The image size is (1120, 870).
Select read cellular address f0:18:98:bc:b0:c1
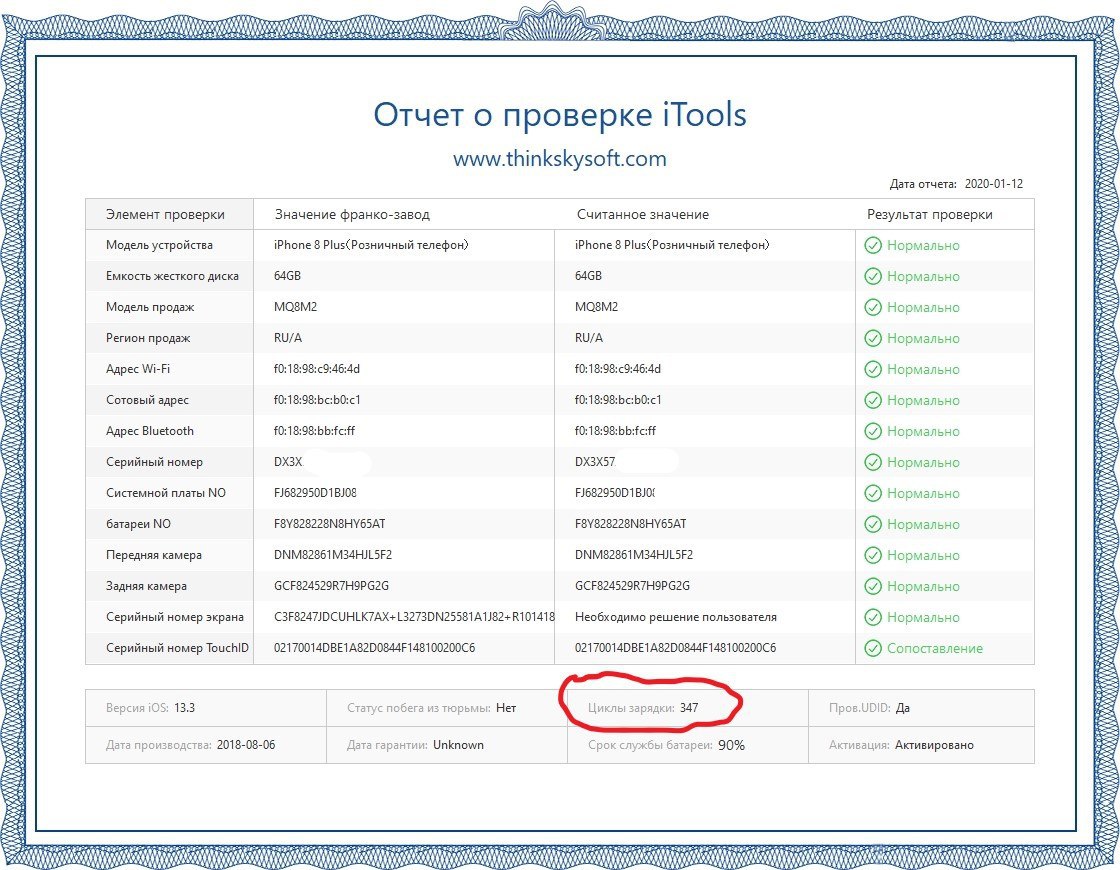618,400
